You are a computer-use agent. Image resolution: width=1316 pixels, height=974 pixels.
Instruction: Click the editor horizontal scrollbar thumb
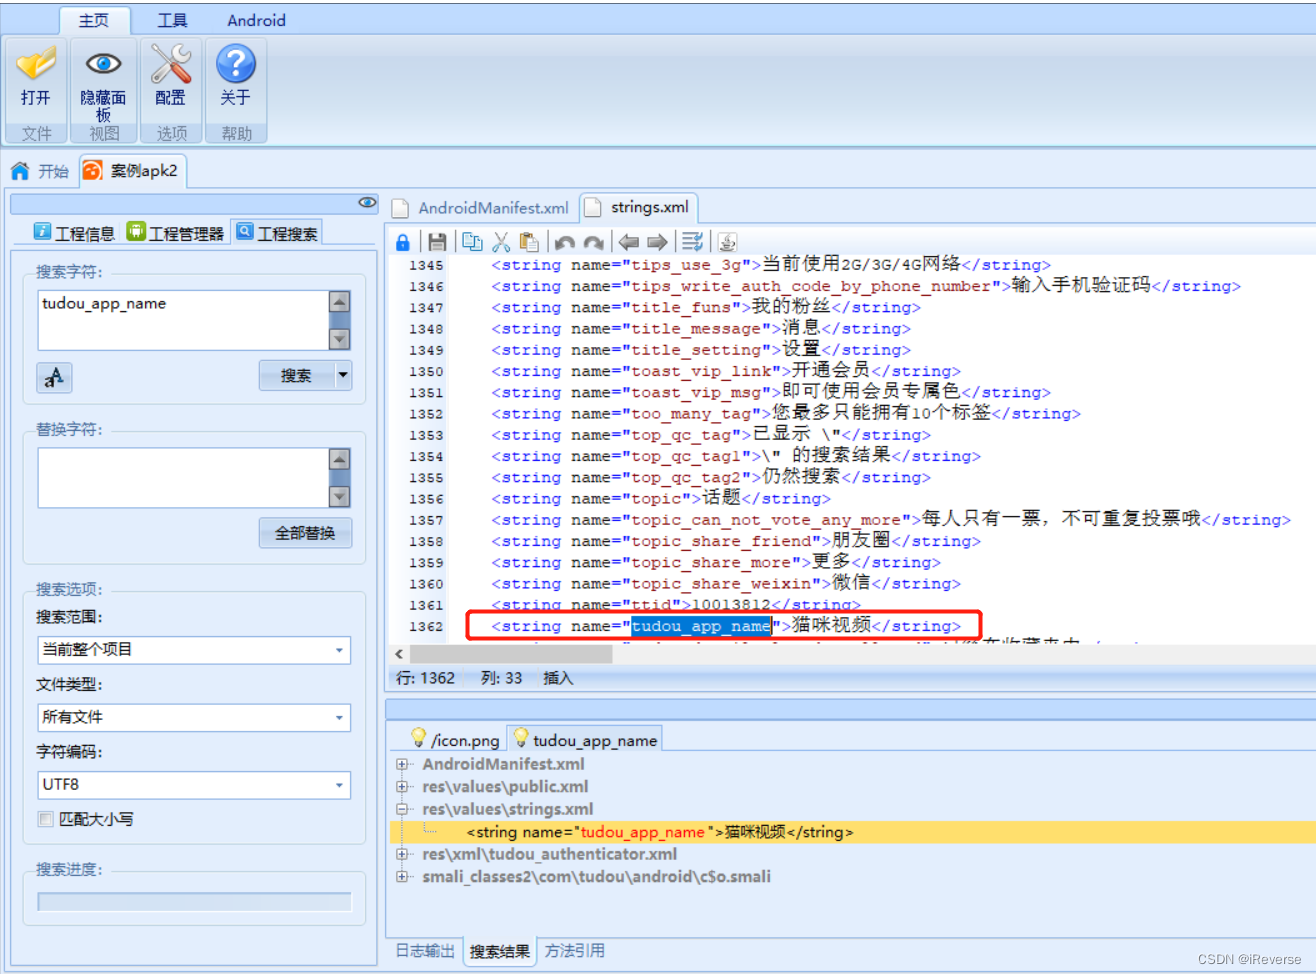tap(511, 654)
